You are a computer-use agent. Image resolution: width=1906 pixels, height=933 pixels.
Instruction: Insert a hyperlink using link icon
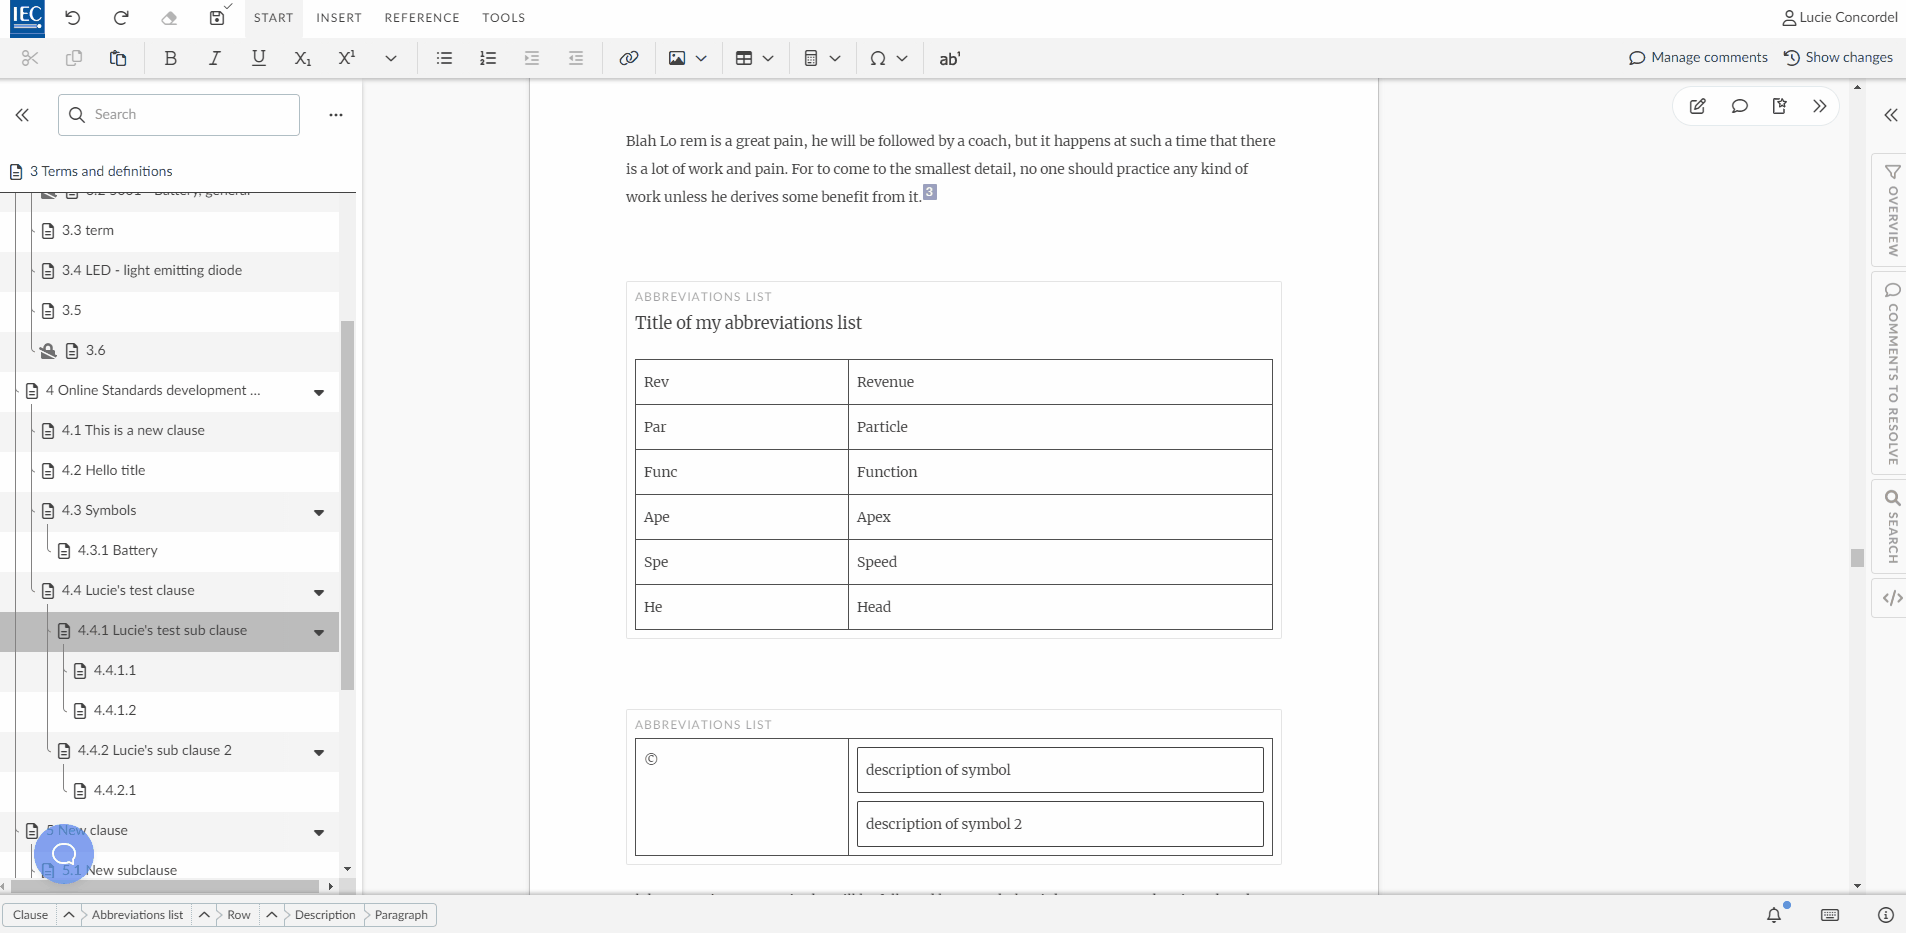[628, 58]
